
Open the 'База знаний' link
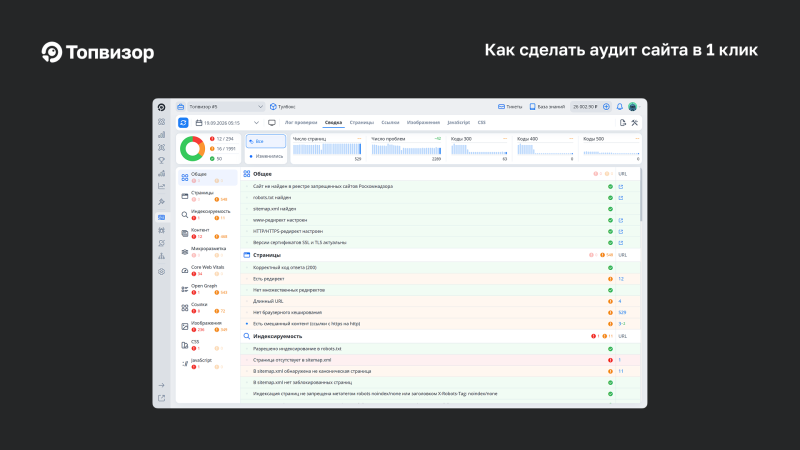point(547,107)
